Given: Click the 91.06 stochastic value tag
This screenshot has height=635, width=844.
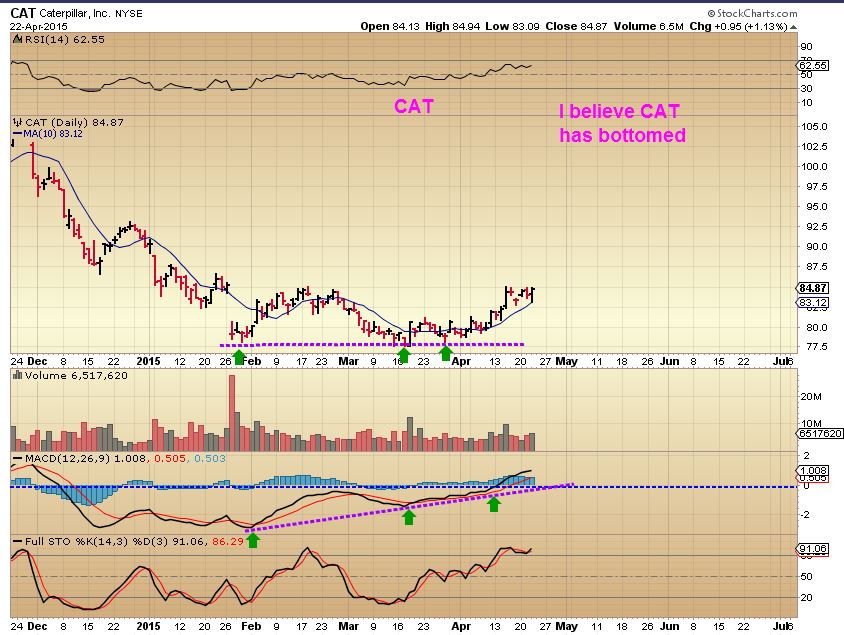Looking at the screenshot, I should pos(813,548).
